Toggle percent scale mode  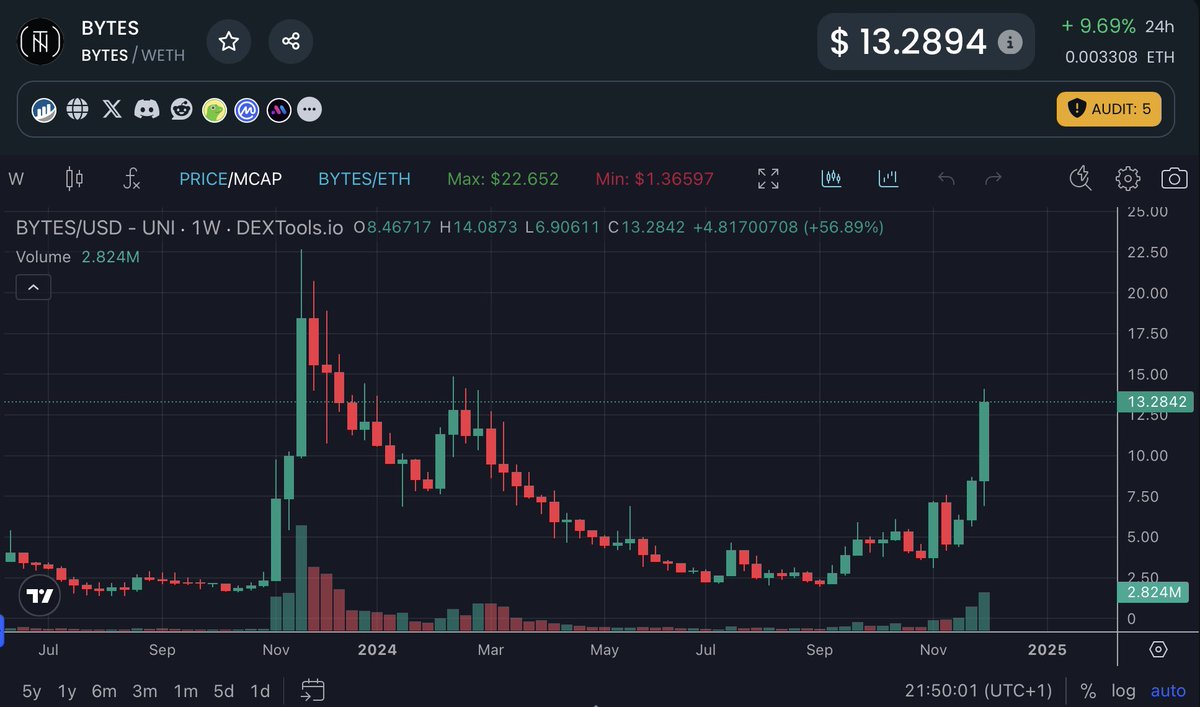[x=1088, y=690]
